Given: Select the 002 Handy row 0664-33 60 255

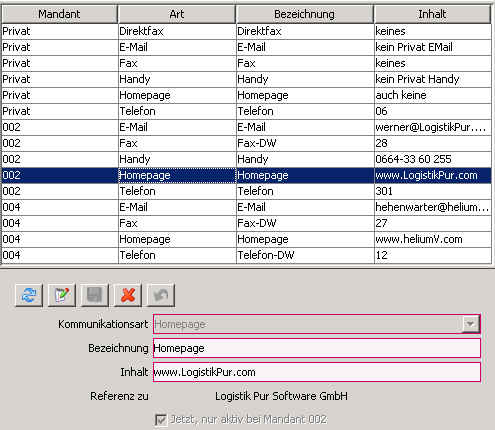Looking at the screenshot, I should point(246,159).
